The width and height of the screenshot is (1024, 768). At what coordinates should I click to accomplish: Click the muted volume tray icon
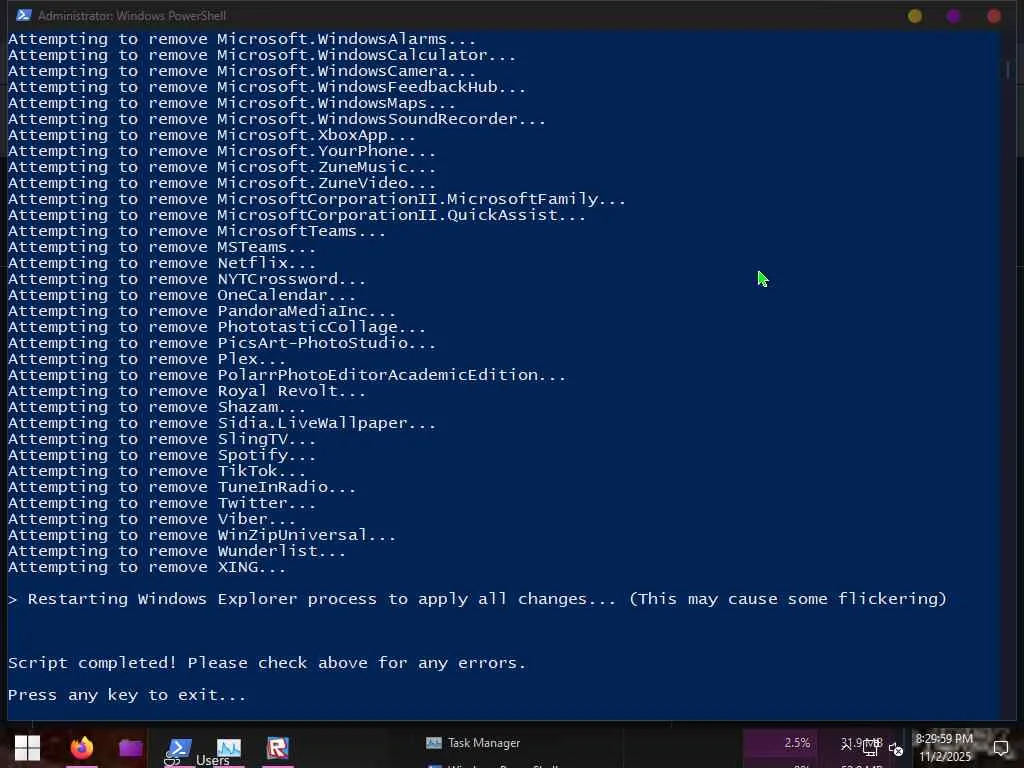tap(895, 749)
